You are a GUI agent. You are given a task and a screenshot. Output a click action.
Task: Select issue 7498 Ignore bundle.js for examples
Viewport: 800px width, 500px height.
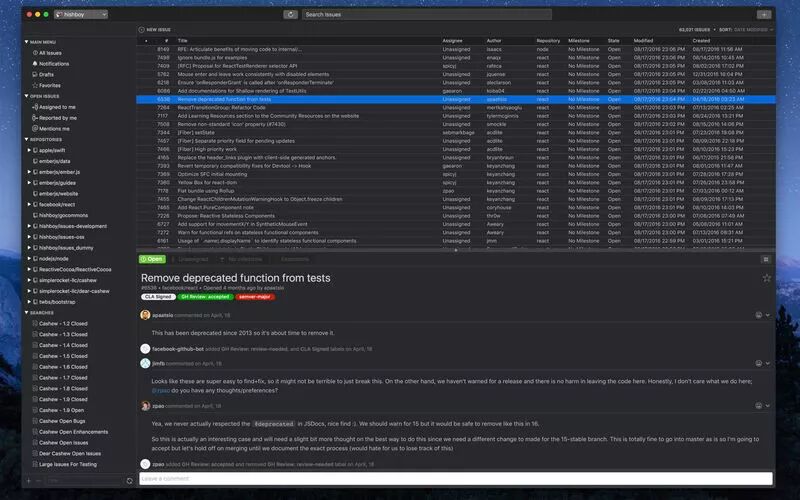tap(456, 58)
